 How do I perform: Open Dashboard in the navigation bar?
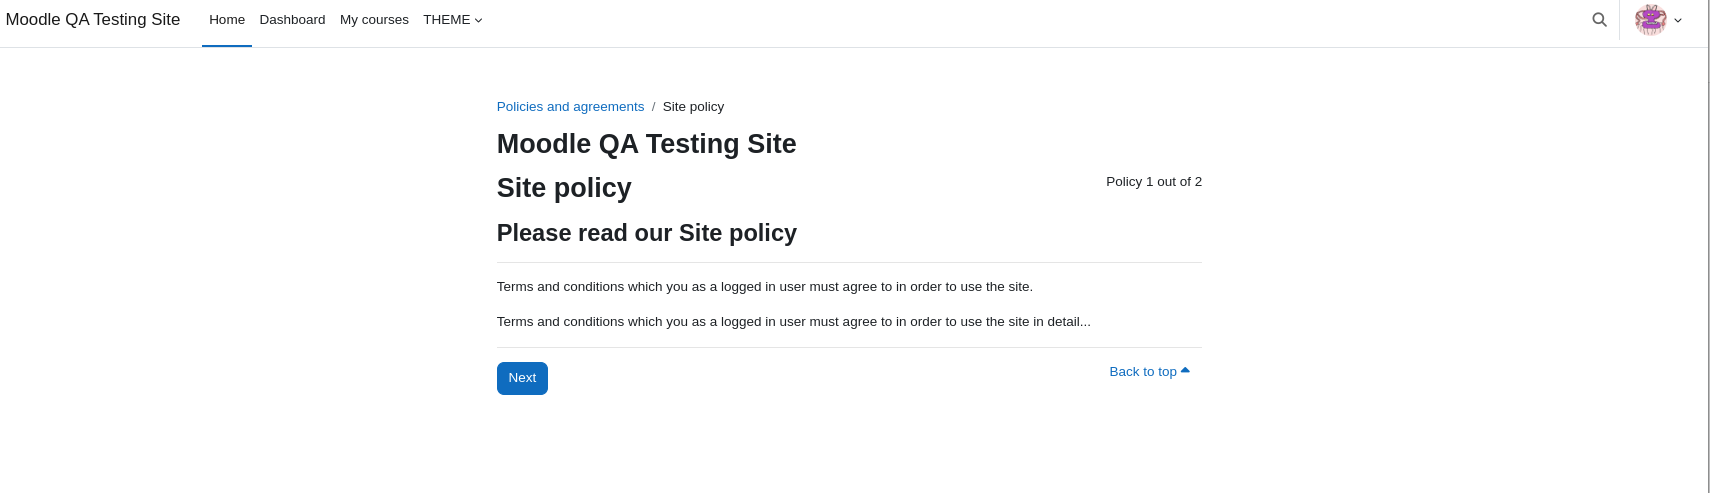pos(292,20)
